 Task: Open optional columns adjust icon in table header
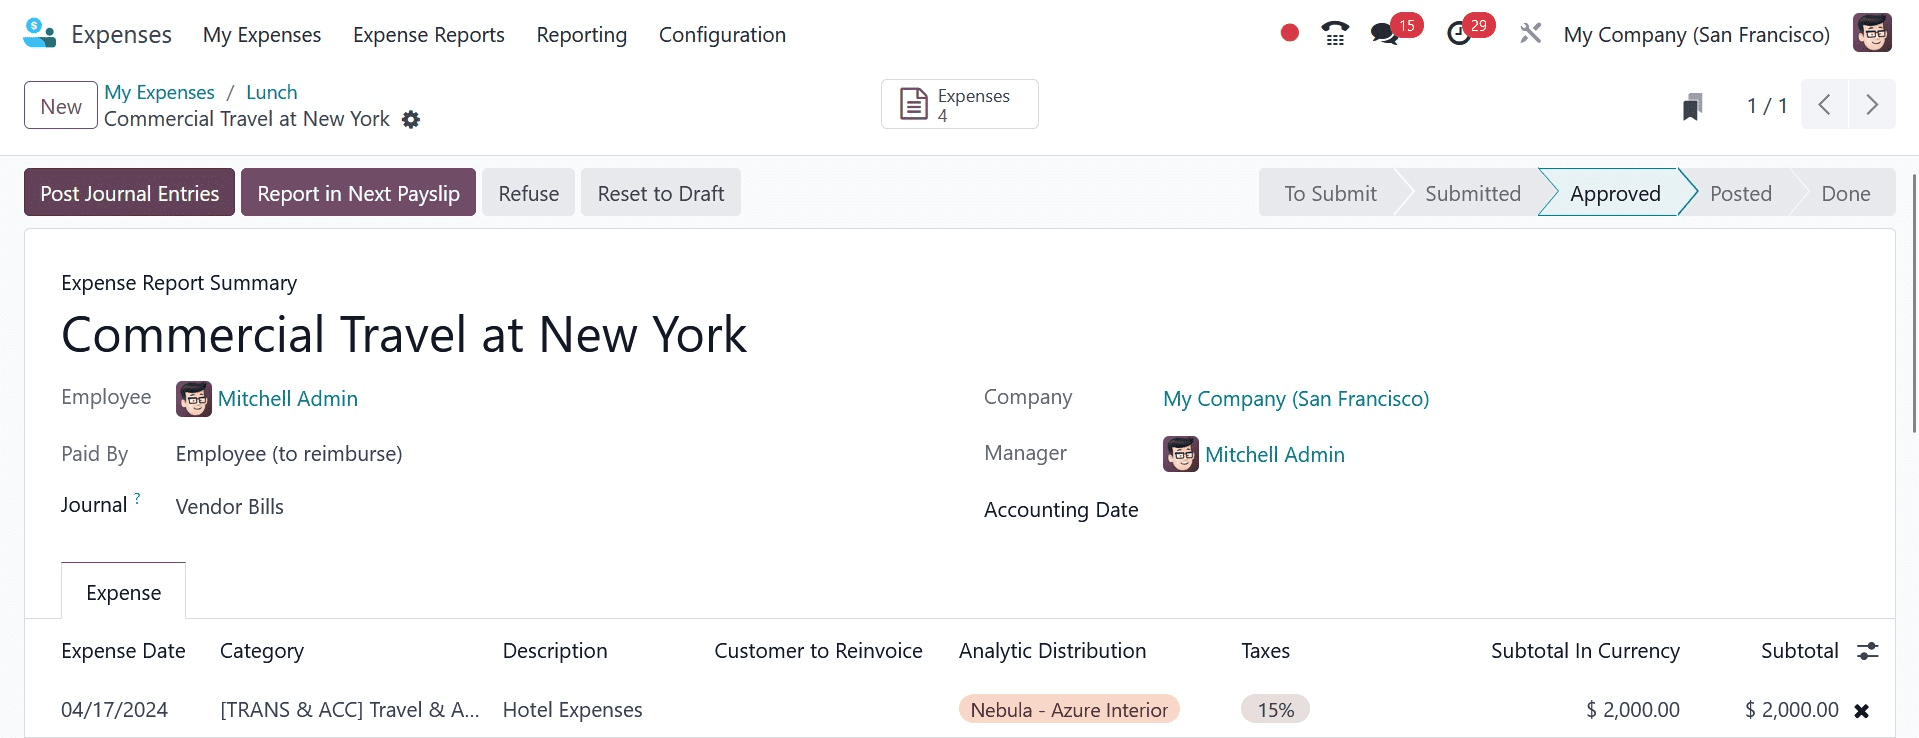click(1867, 651)
